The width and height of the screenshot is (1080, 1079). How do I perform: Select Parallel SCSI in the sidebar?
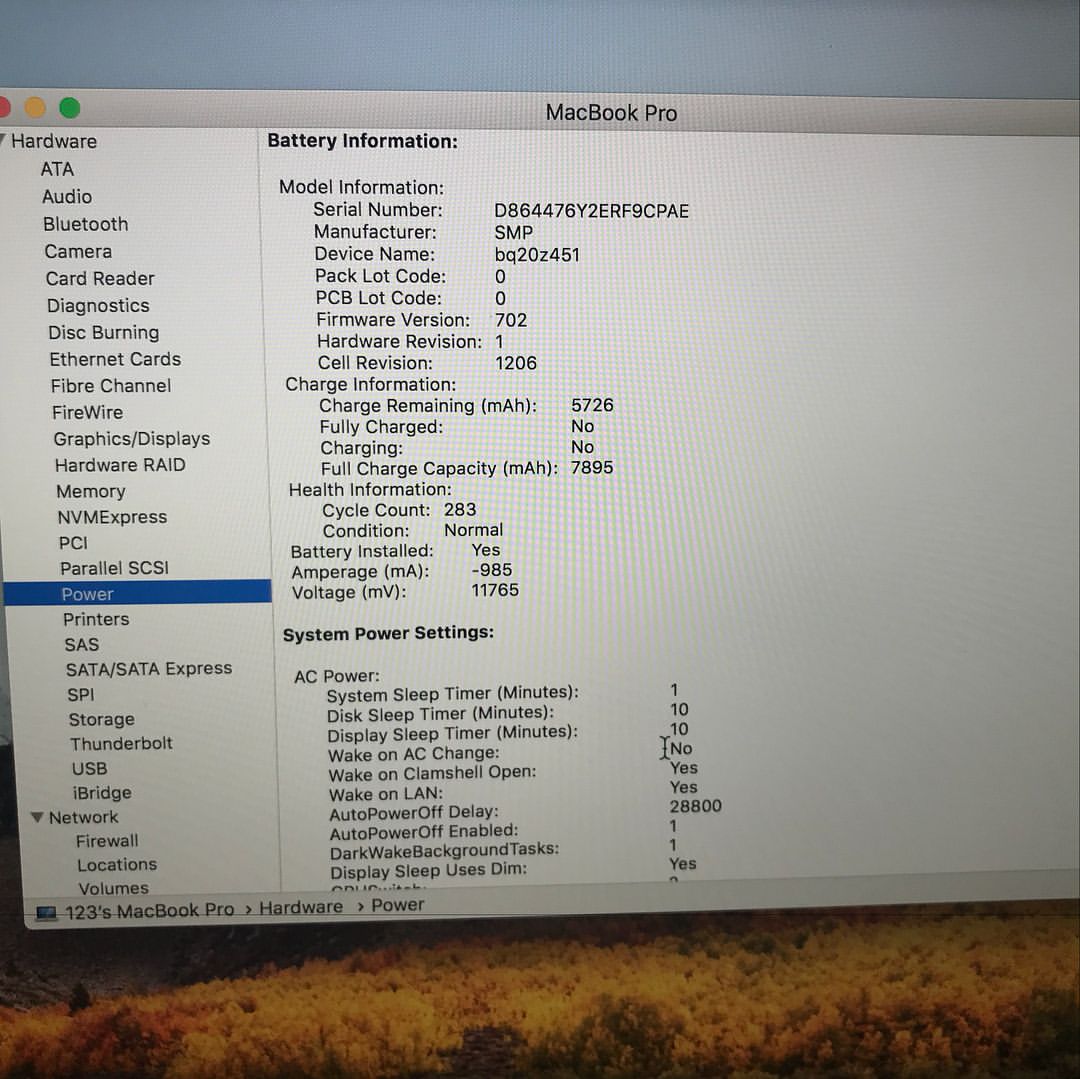click(x=114, y=568)
